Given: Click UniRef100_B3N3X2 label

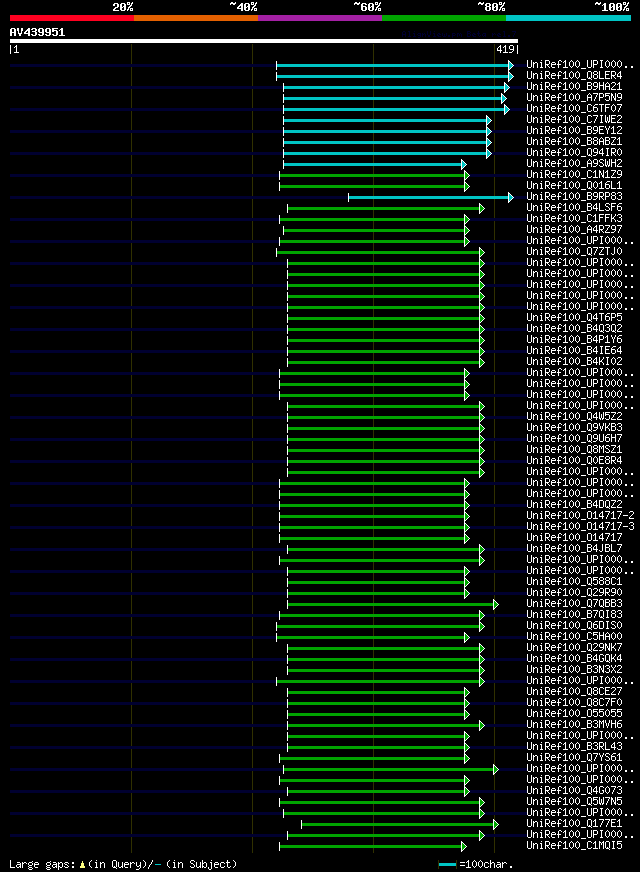Looking at the screenshot, I should point(574,670).
